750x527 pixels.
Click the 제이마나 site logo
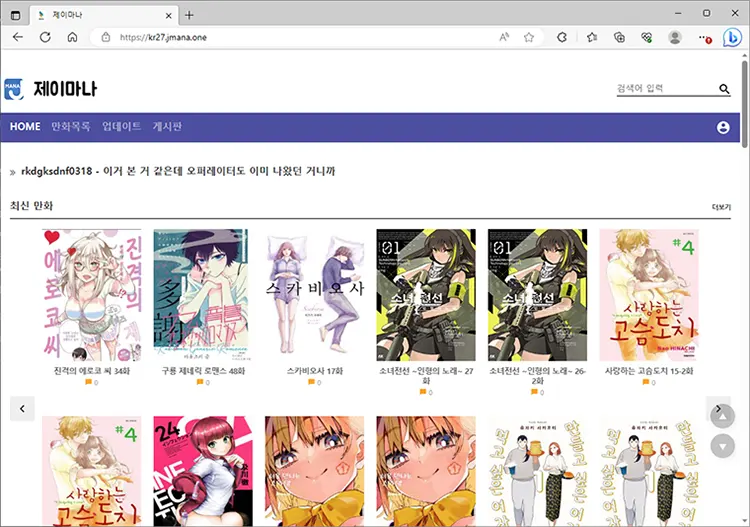coord(50,89)
